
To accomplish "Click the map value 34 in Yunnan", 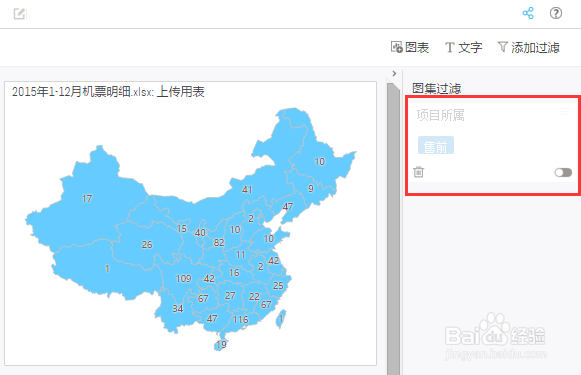I will coord(178,308).
